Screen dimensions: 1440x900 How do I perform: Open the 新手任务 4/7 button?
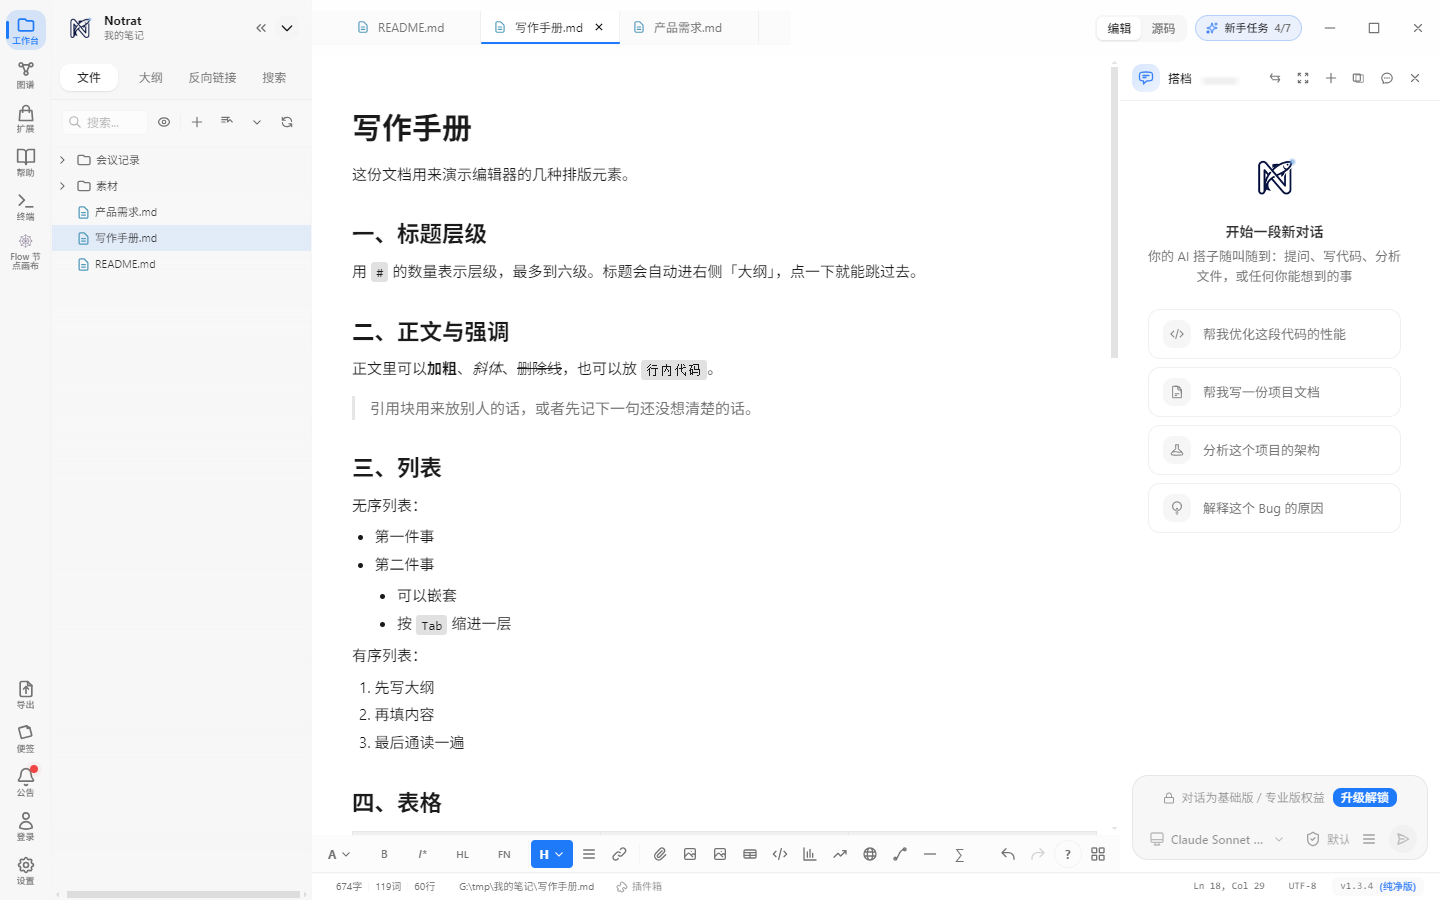point(1248,28)
